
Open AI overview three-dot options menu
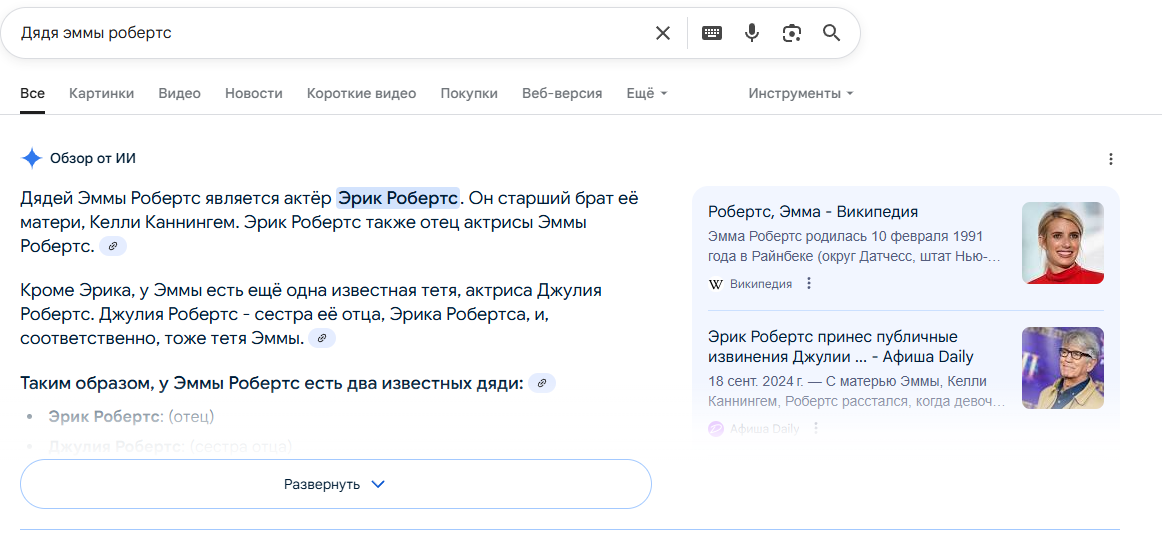(1110, 159)
